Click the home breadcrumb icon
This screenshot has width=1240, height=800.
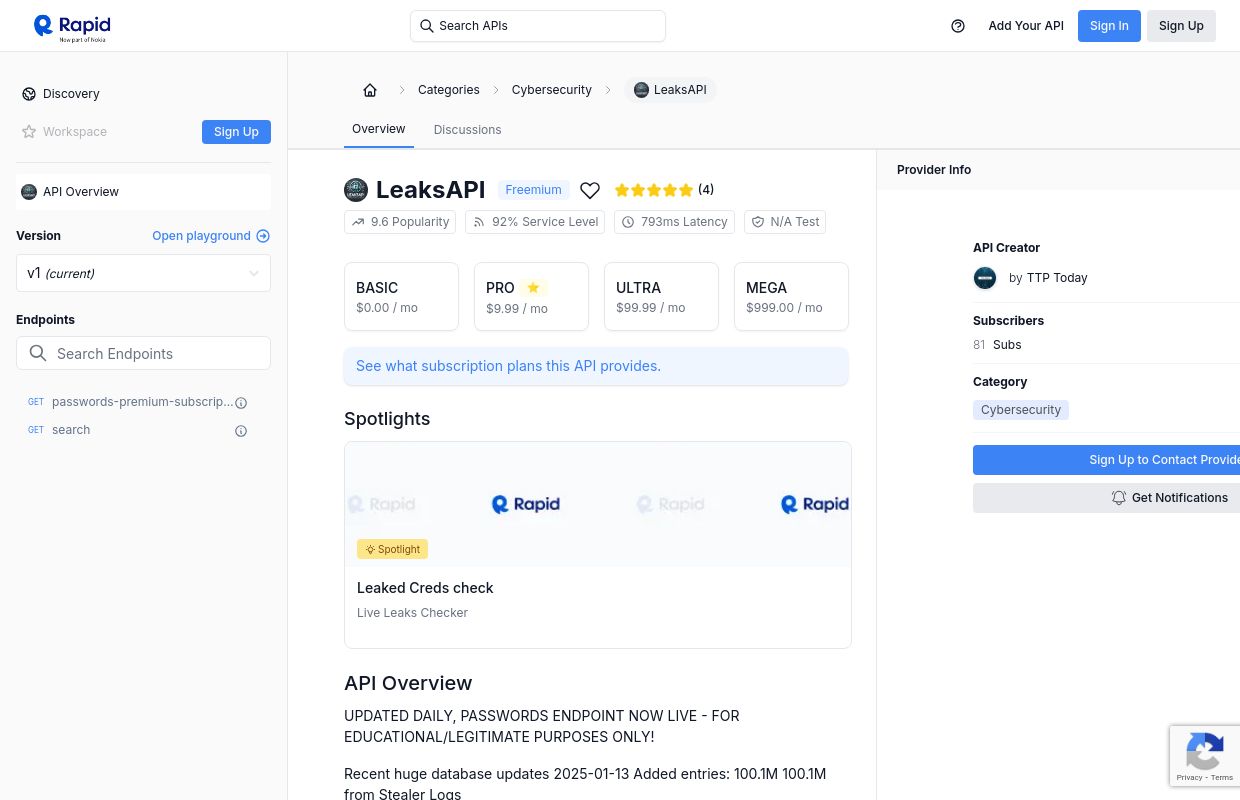370,90
